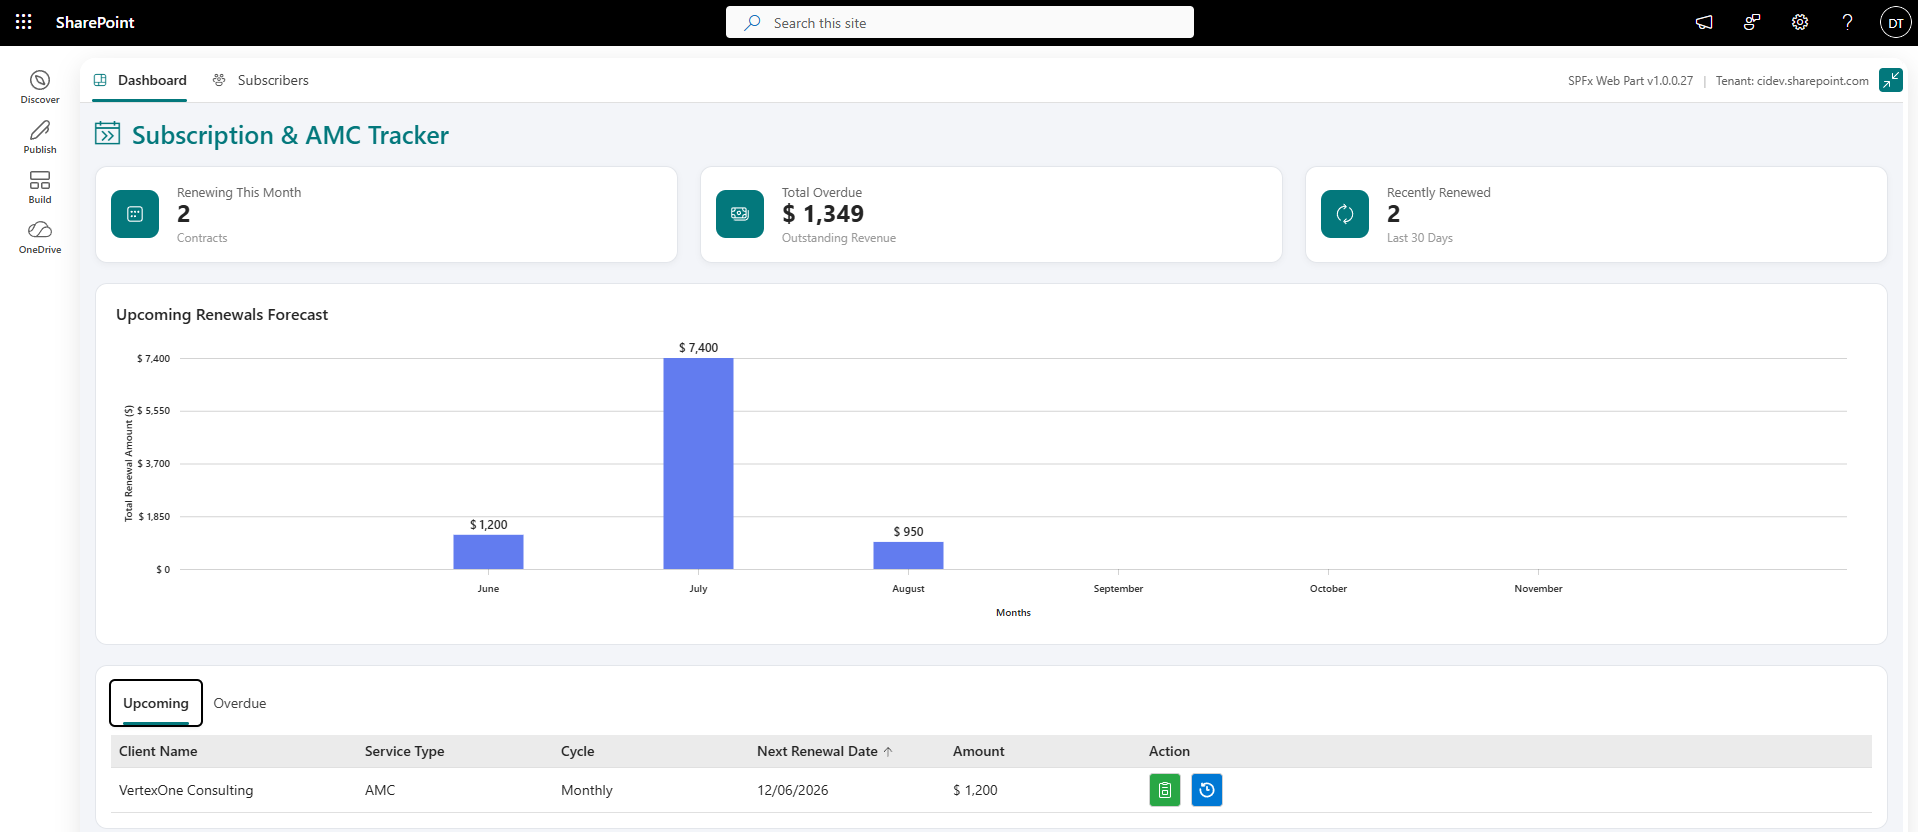Switch to the Subscribers tab

click(261, 80)
